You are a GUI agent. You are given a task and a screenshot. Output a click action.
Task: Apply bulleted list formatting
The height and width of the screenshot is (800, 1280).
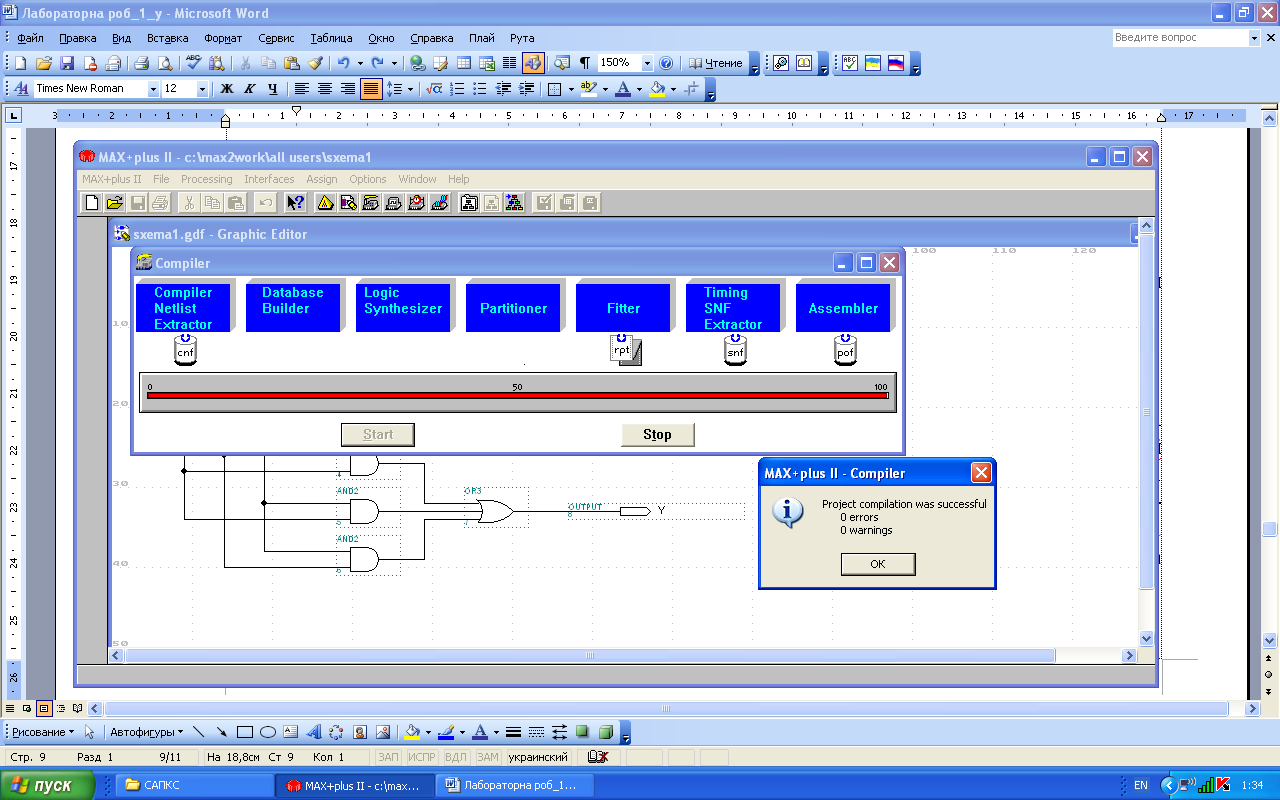point(480,89)
